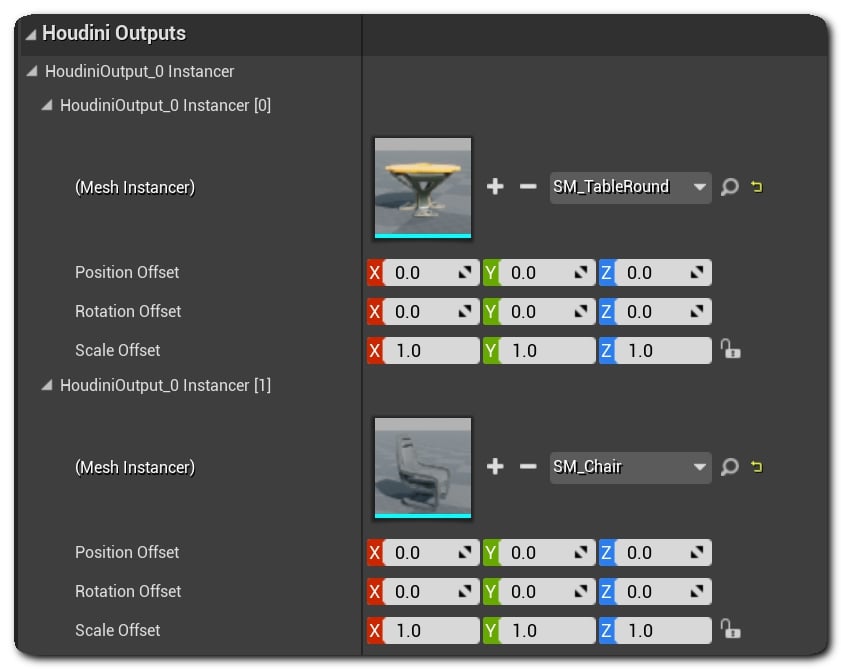Edit Rotation Offset Z for Instancer [0]

[663, 312]
